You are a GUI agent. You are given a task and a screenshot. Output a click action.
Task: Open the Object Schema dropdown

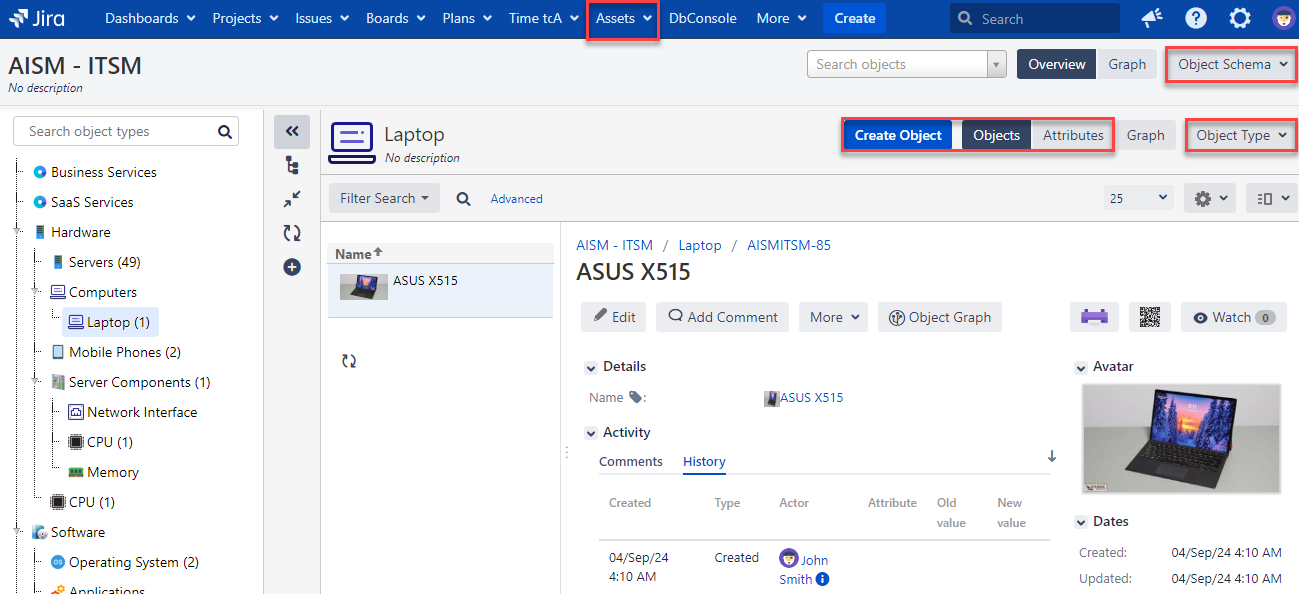[x=1232, y=64]
